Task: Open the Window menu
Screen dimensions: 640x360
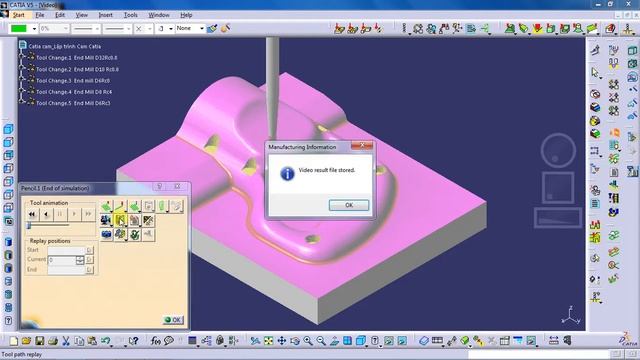Action: point(159,15)
